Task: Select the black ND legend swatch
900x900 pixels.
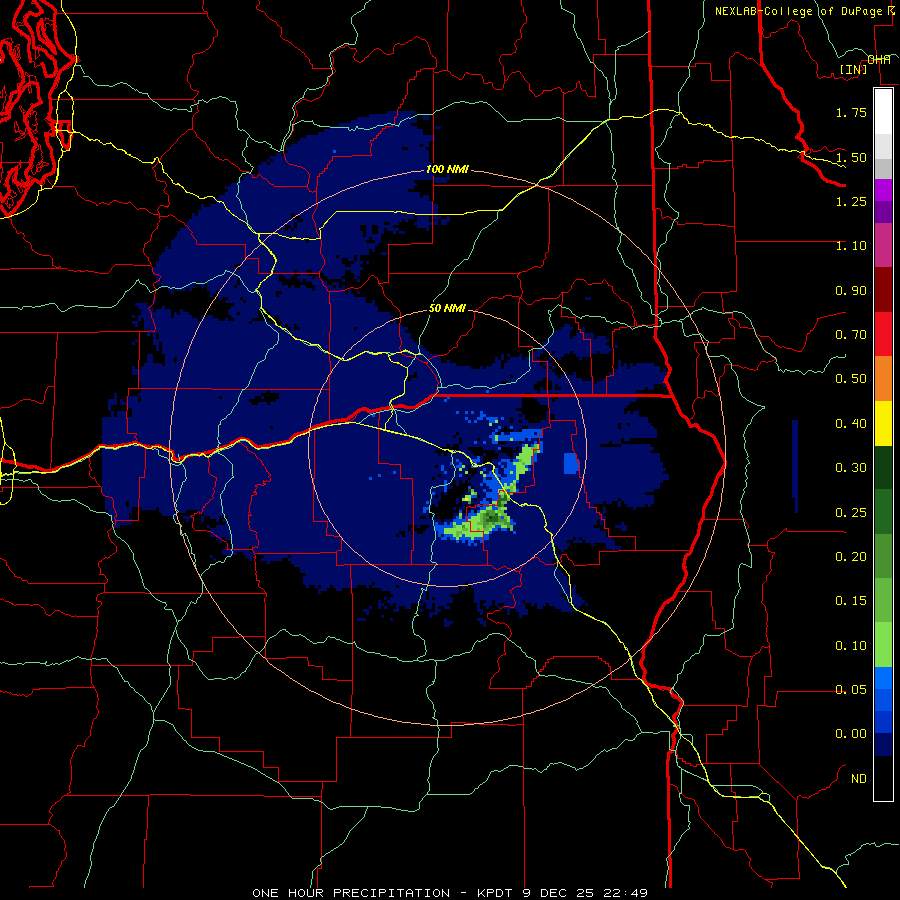Action: [x=883, y=778]
